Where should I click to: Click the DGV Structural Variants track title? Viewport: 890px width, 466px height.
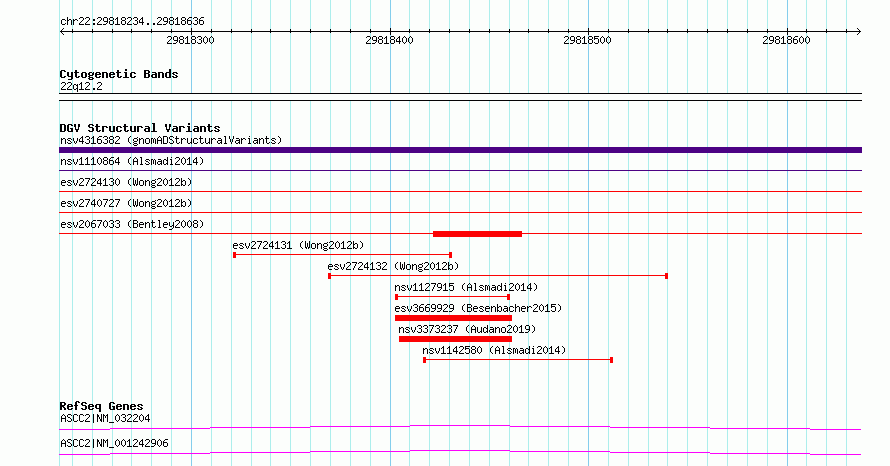click(140, 128)
